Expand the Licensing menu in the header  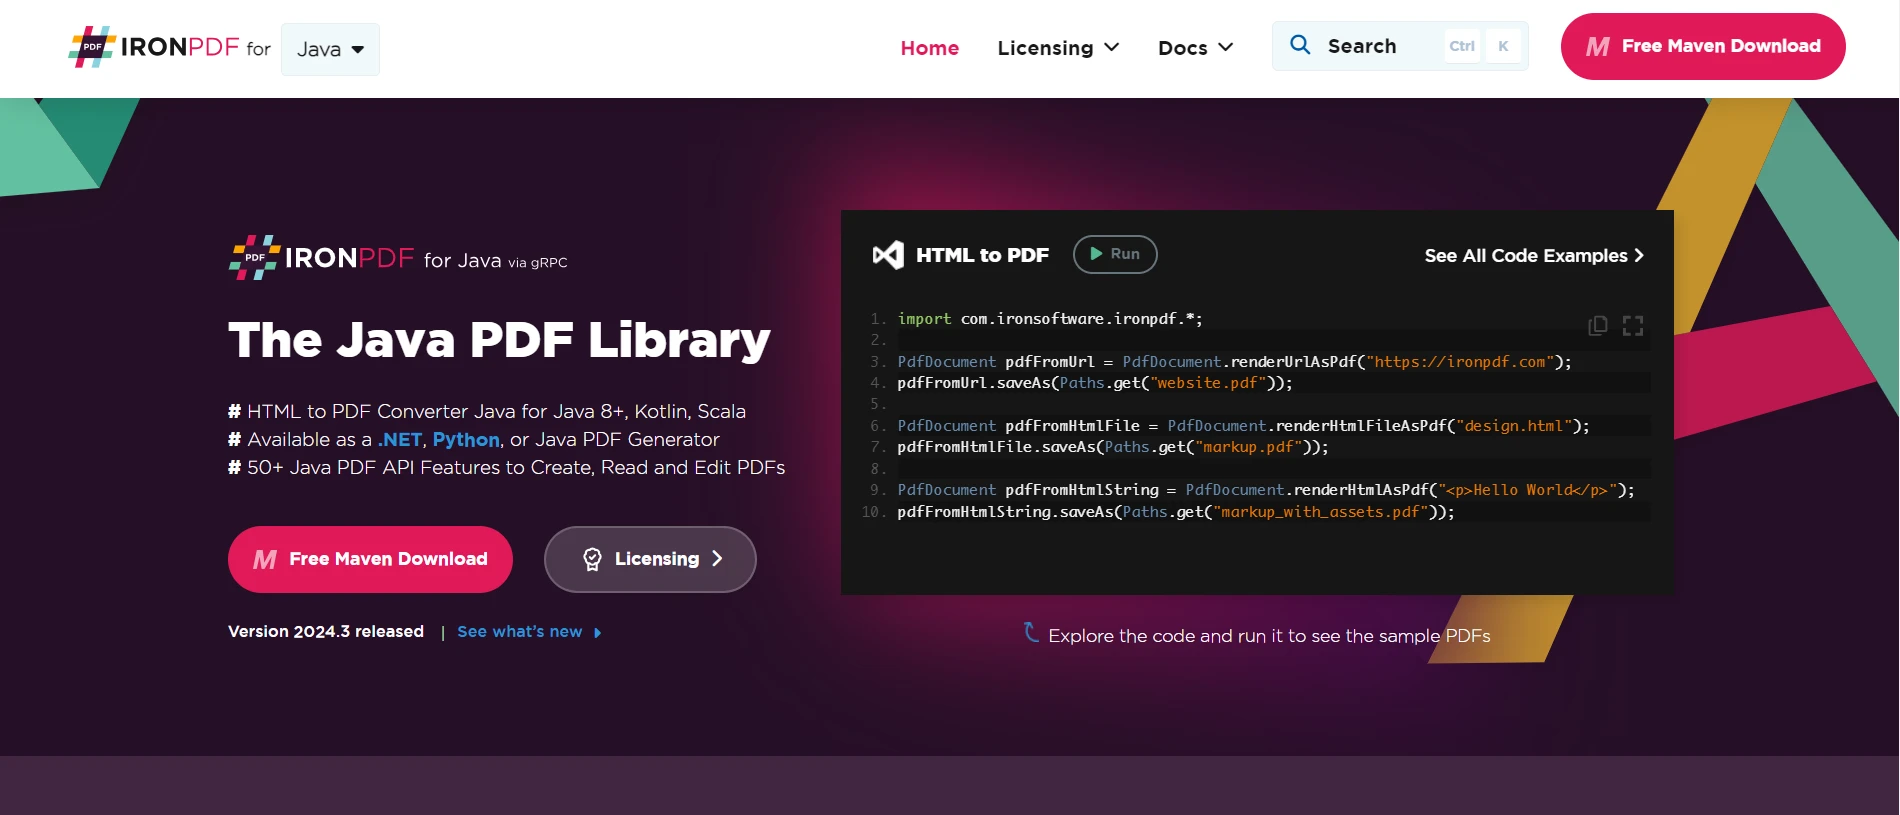click(1058, 48)
